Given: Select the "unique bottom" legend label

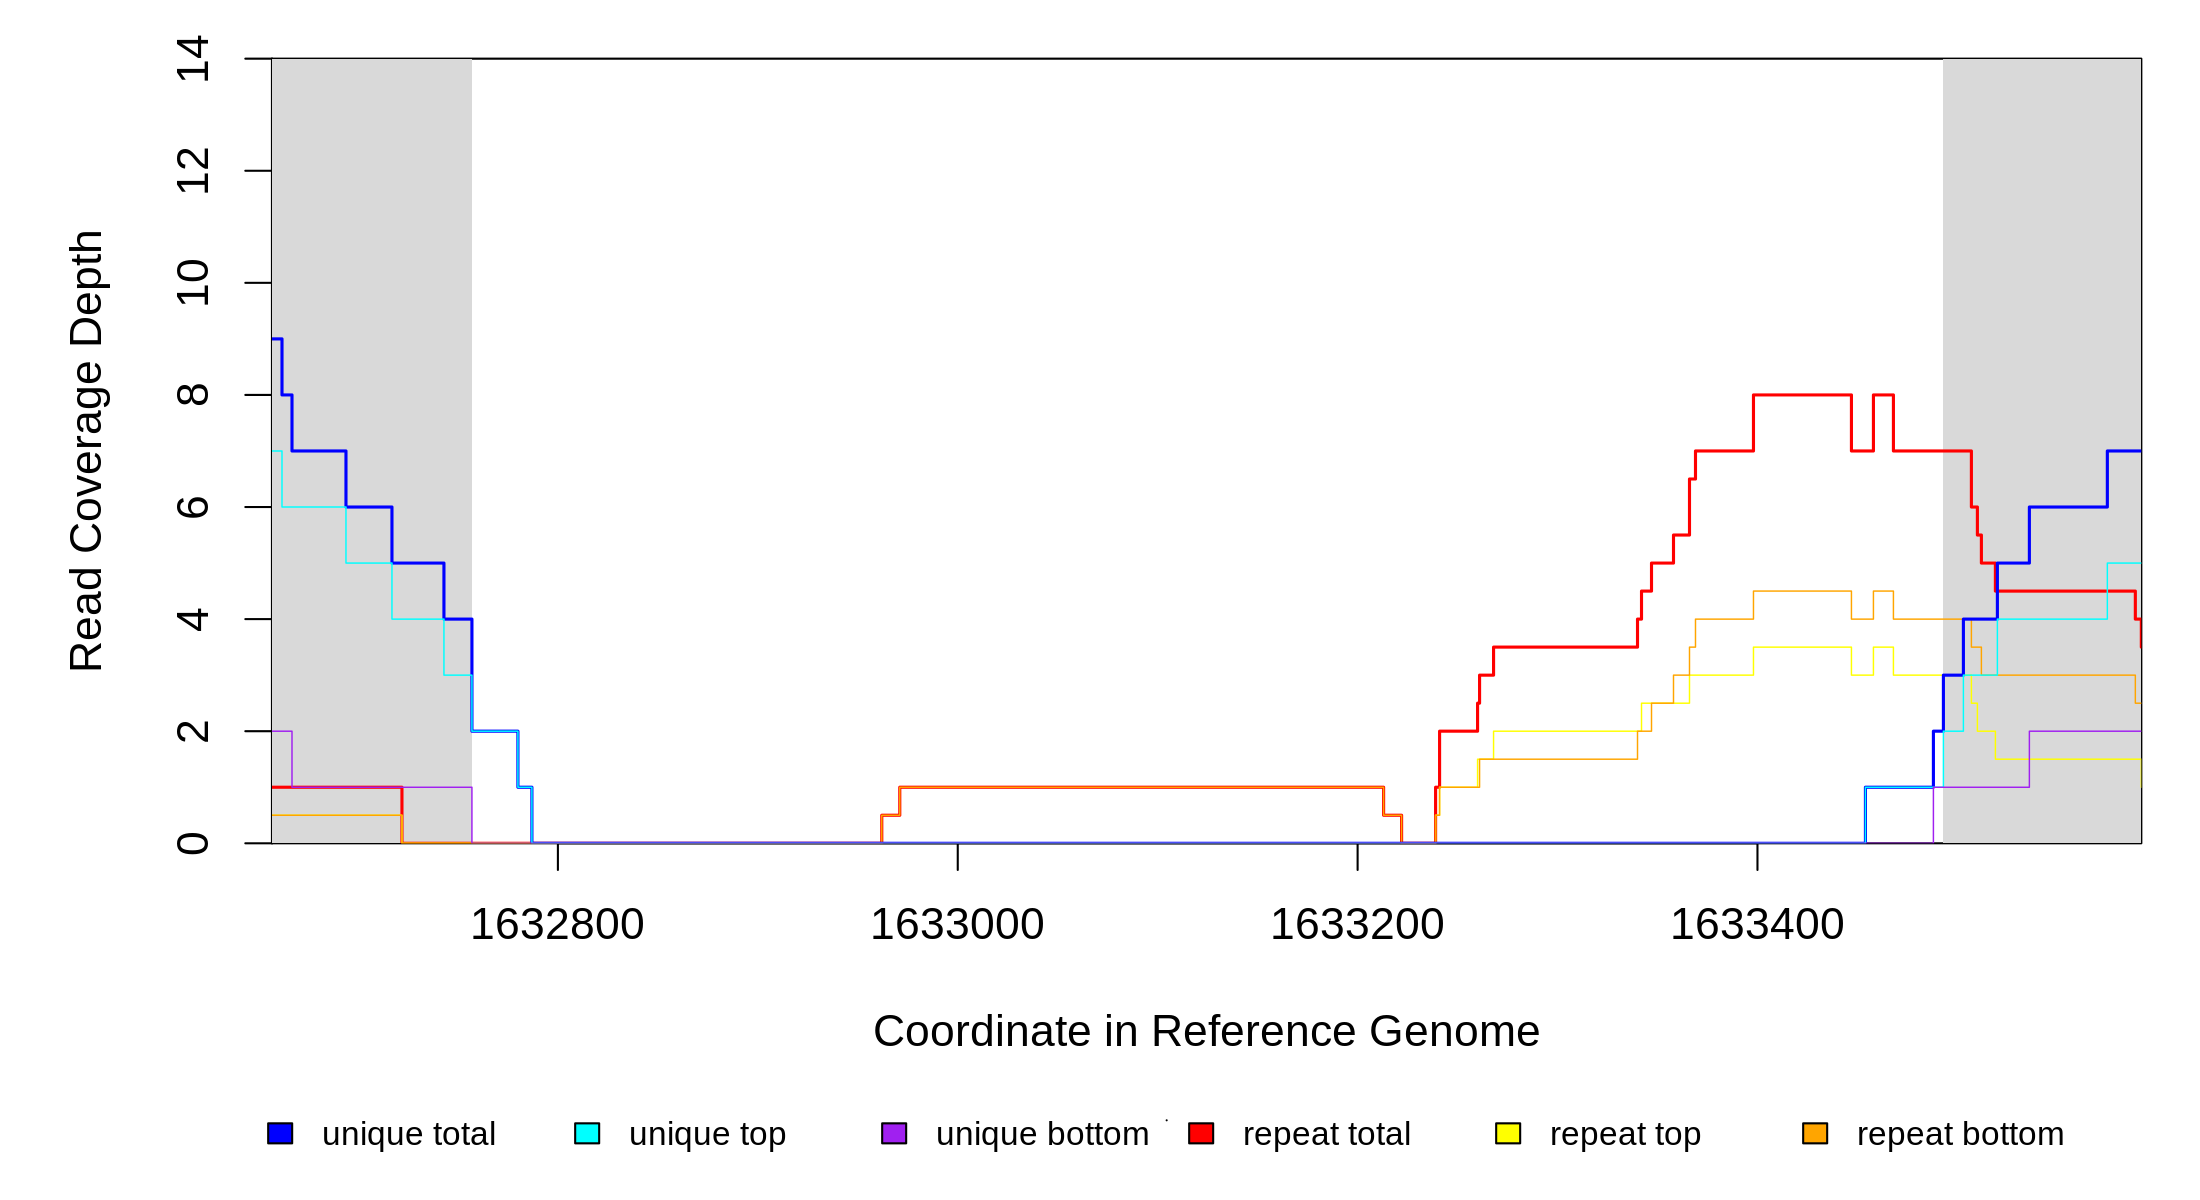Looking at the screenshot, I should 1042,1134.
